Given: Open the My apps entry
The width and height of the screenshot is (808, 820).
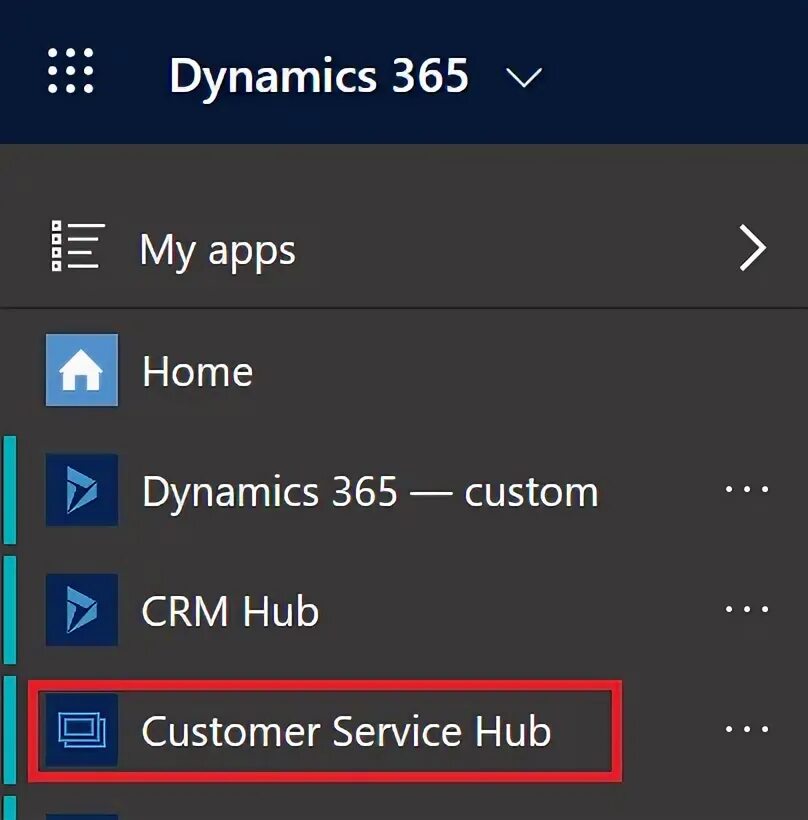Looking at the screenshot, I should (218, 251).
